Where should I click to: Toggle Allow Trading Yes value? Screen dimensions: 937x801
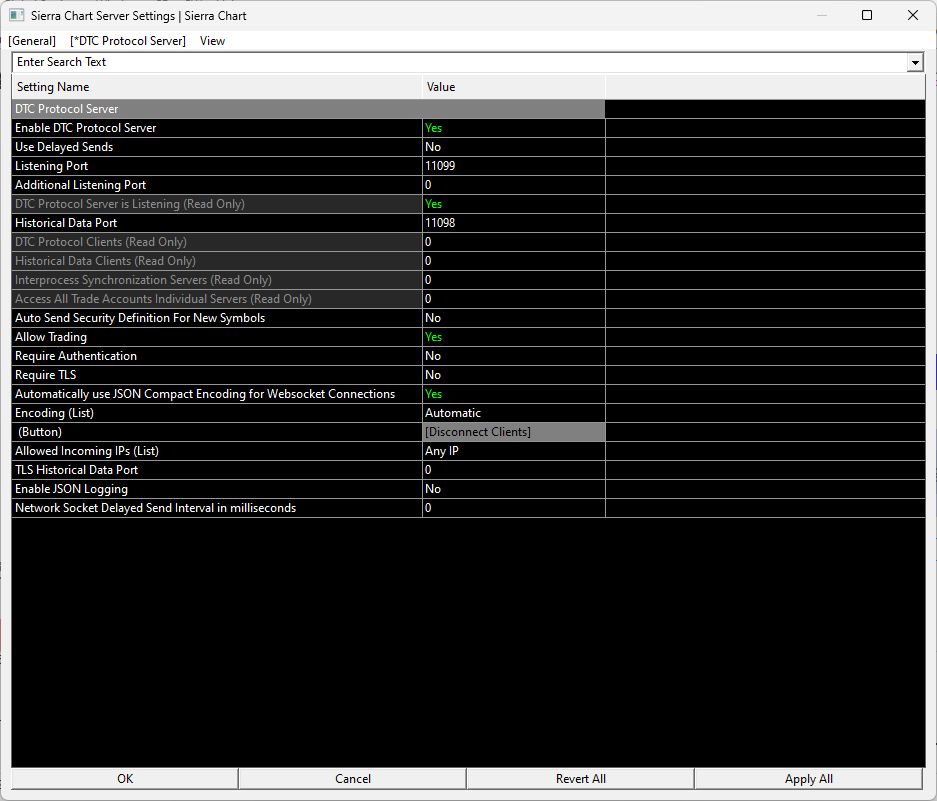pyautogui.click(x=514, y=337)
